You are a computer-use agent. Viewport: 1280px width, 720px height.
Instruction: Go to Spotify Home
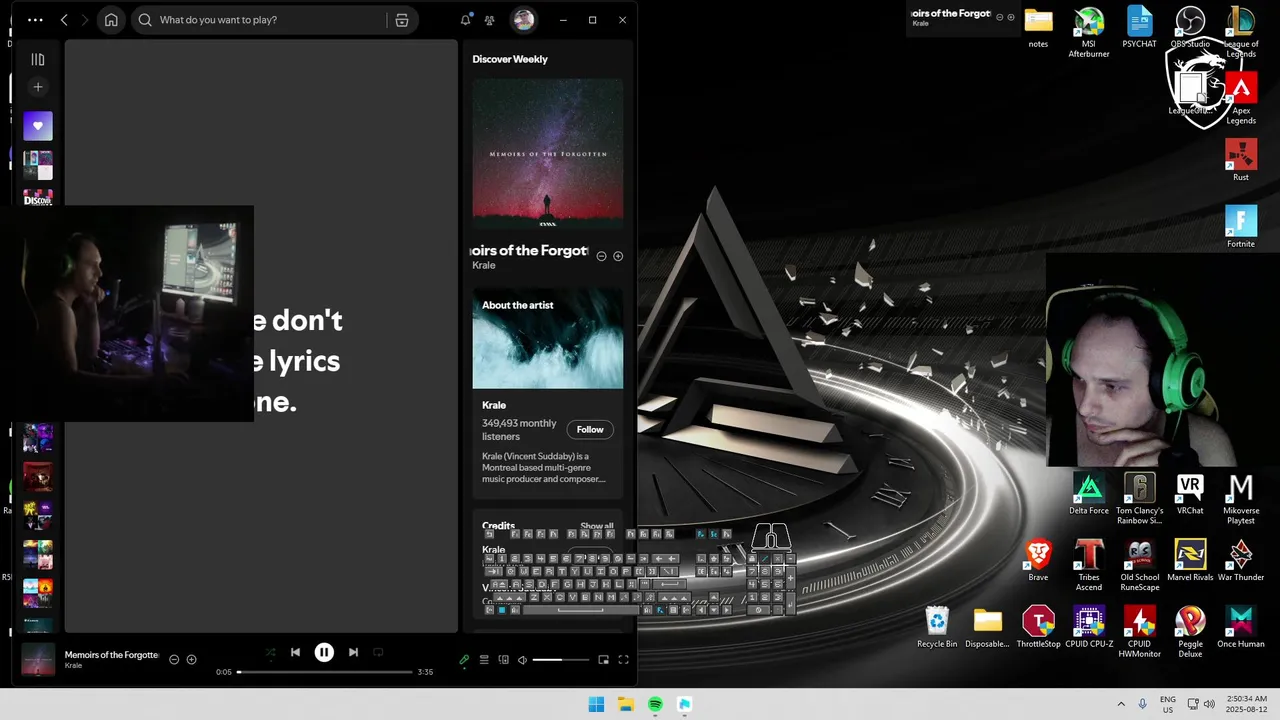click(111, 20)
